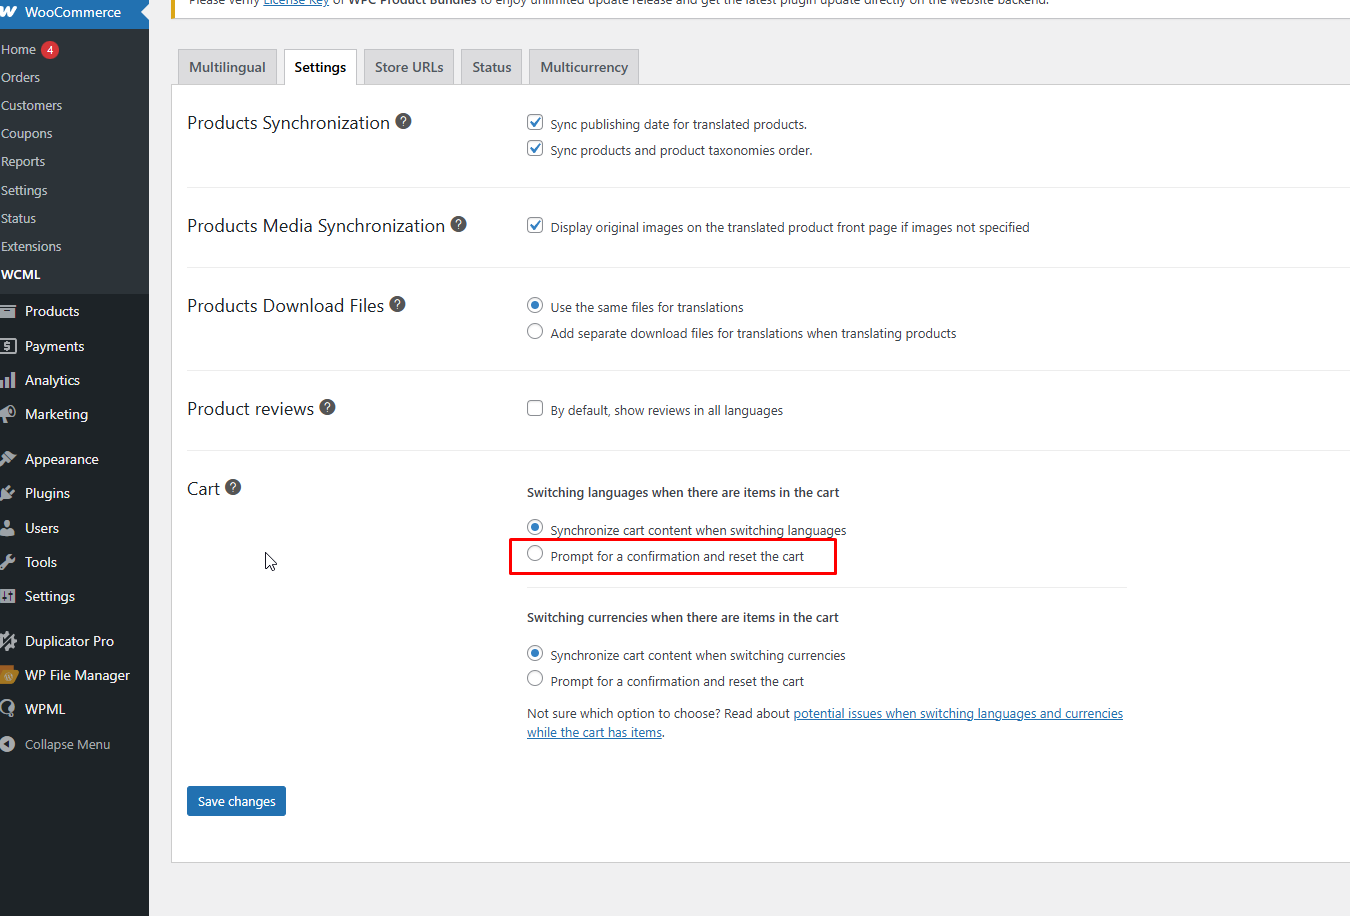This screenshot has width=1350, height=916.
Task: Click the Appearance paintbrush icon
Action: [x=8, y=459]
